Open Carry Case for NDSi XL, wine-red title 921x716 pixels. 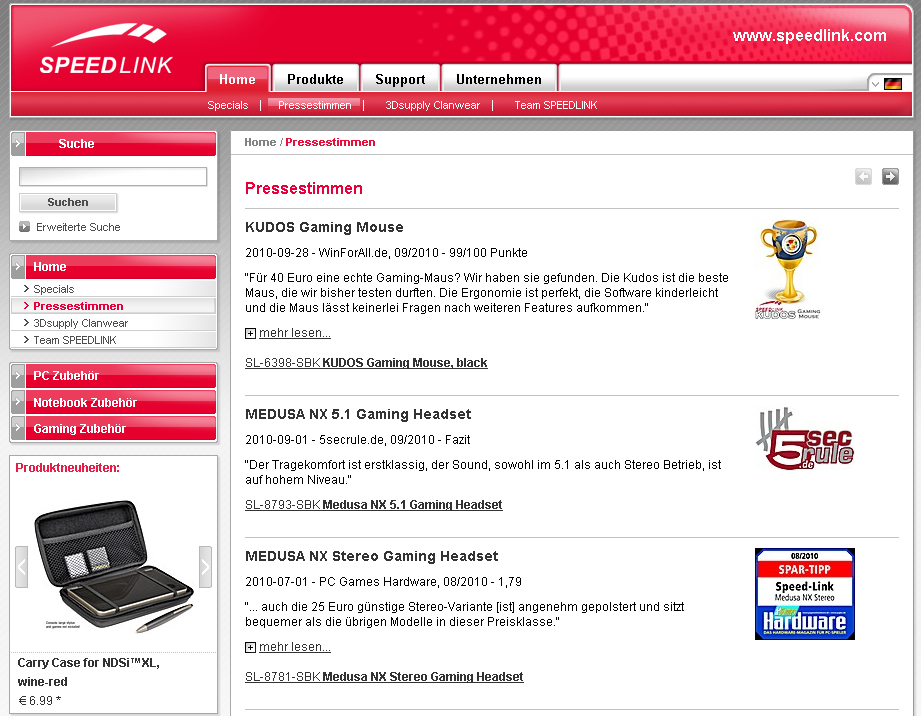click(x=88, y=672)
